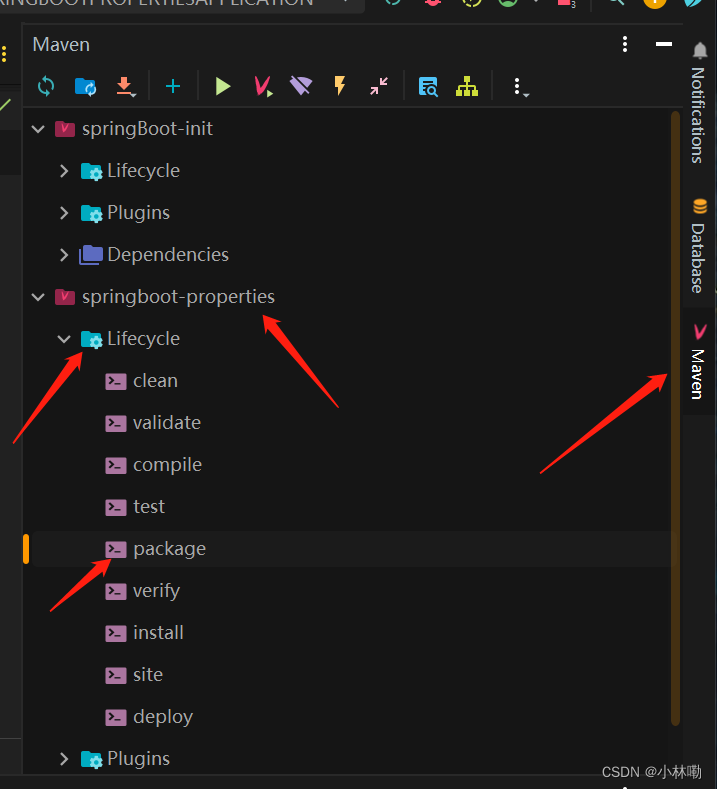
Task: Reload all Maven projects
Action: tap(46, 87)
